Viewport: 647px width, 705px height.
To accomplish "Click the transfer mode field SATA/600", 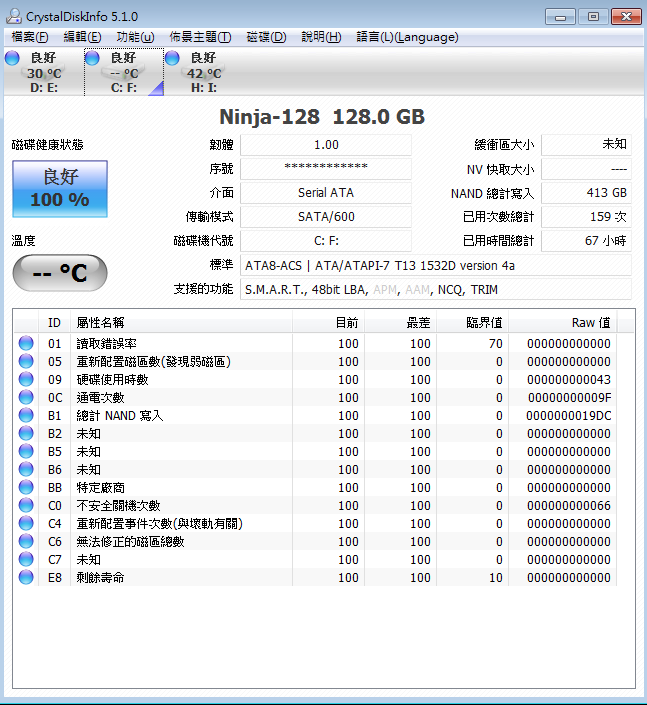I will pos(326,217).
